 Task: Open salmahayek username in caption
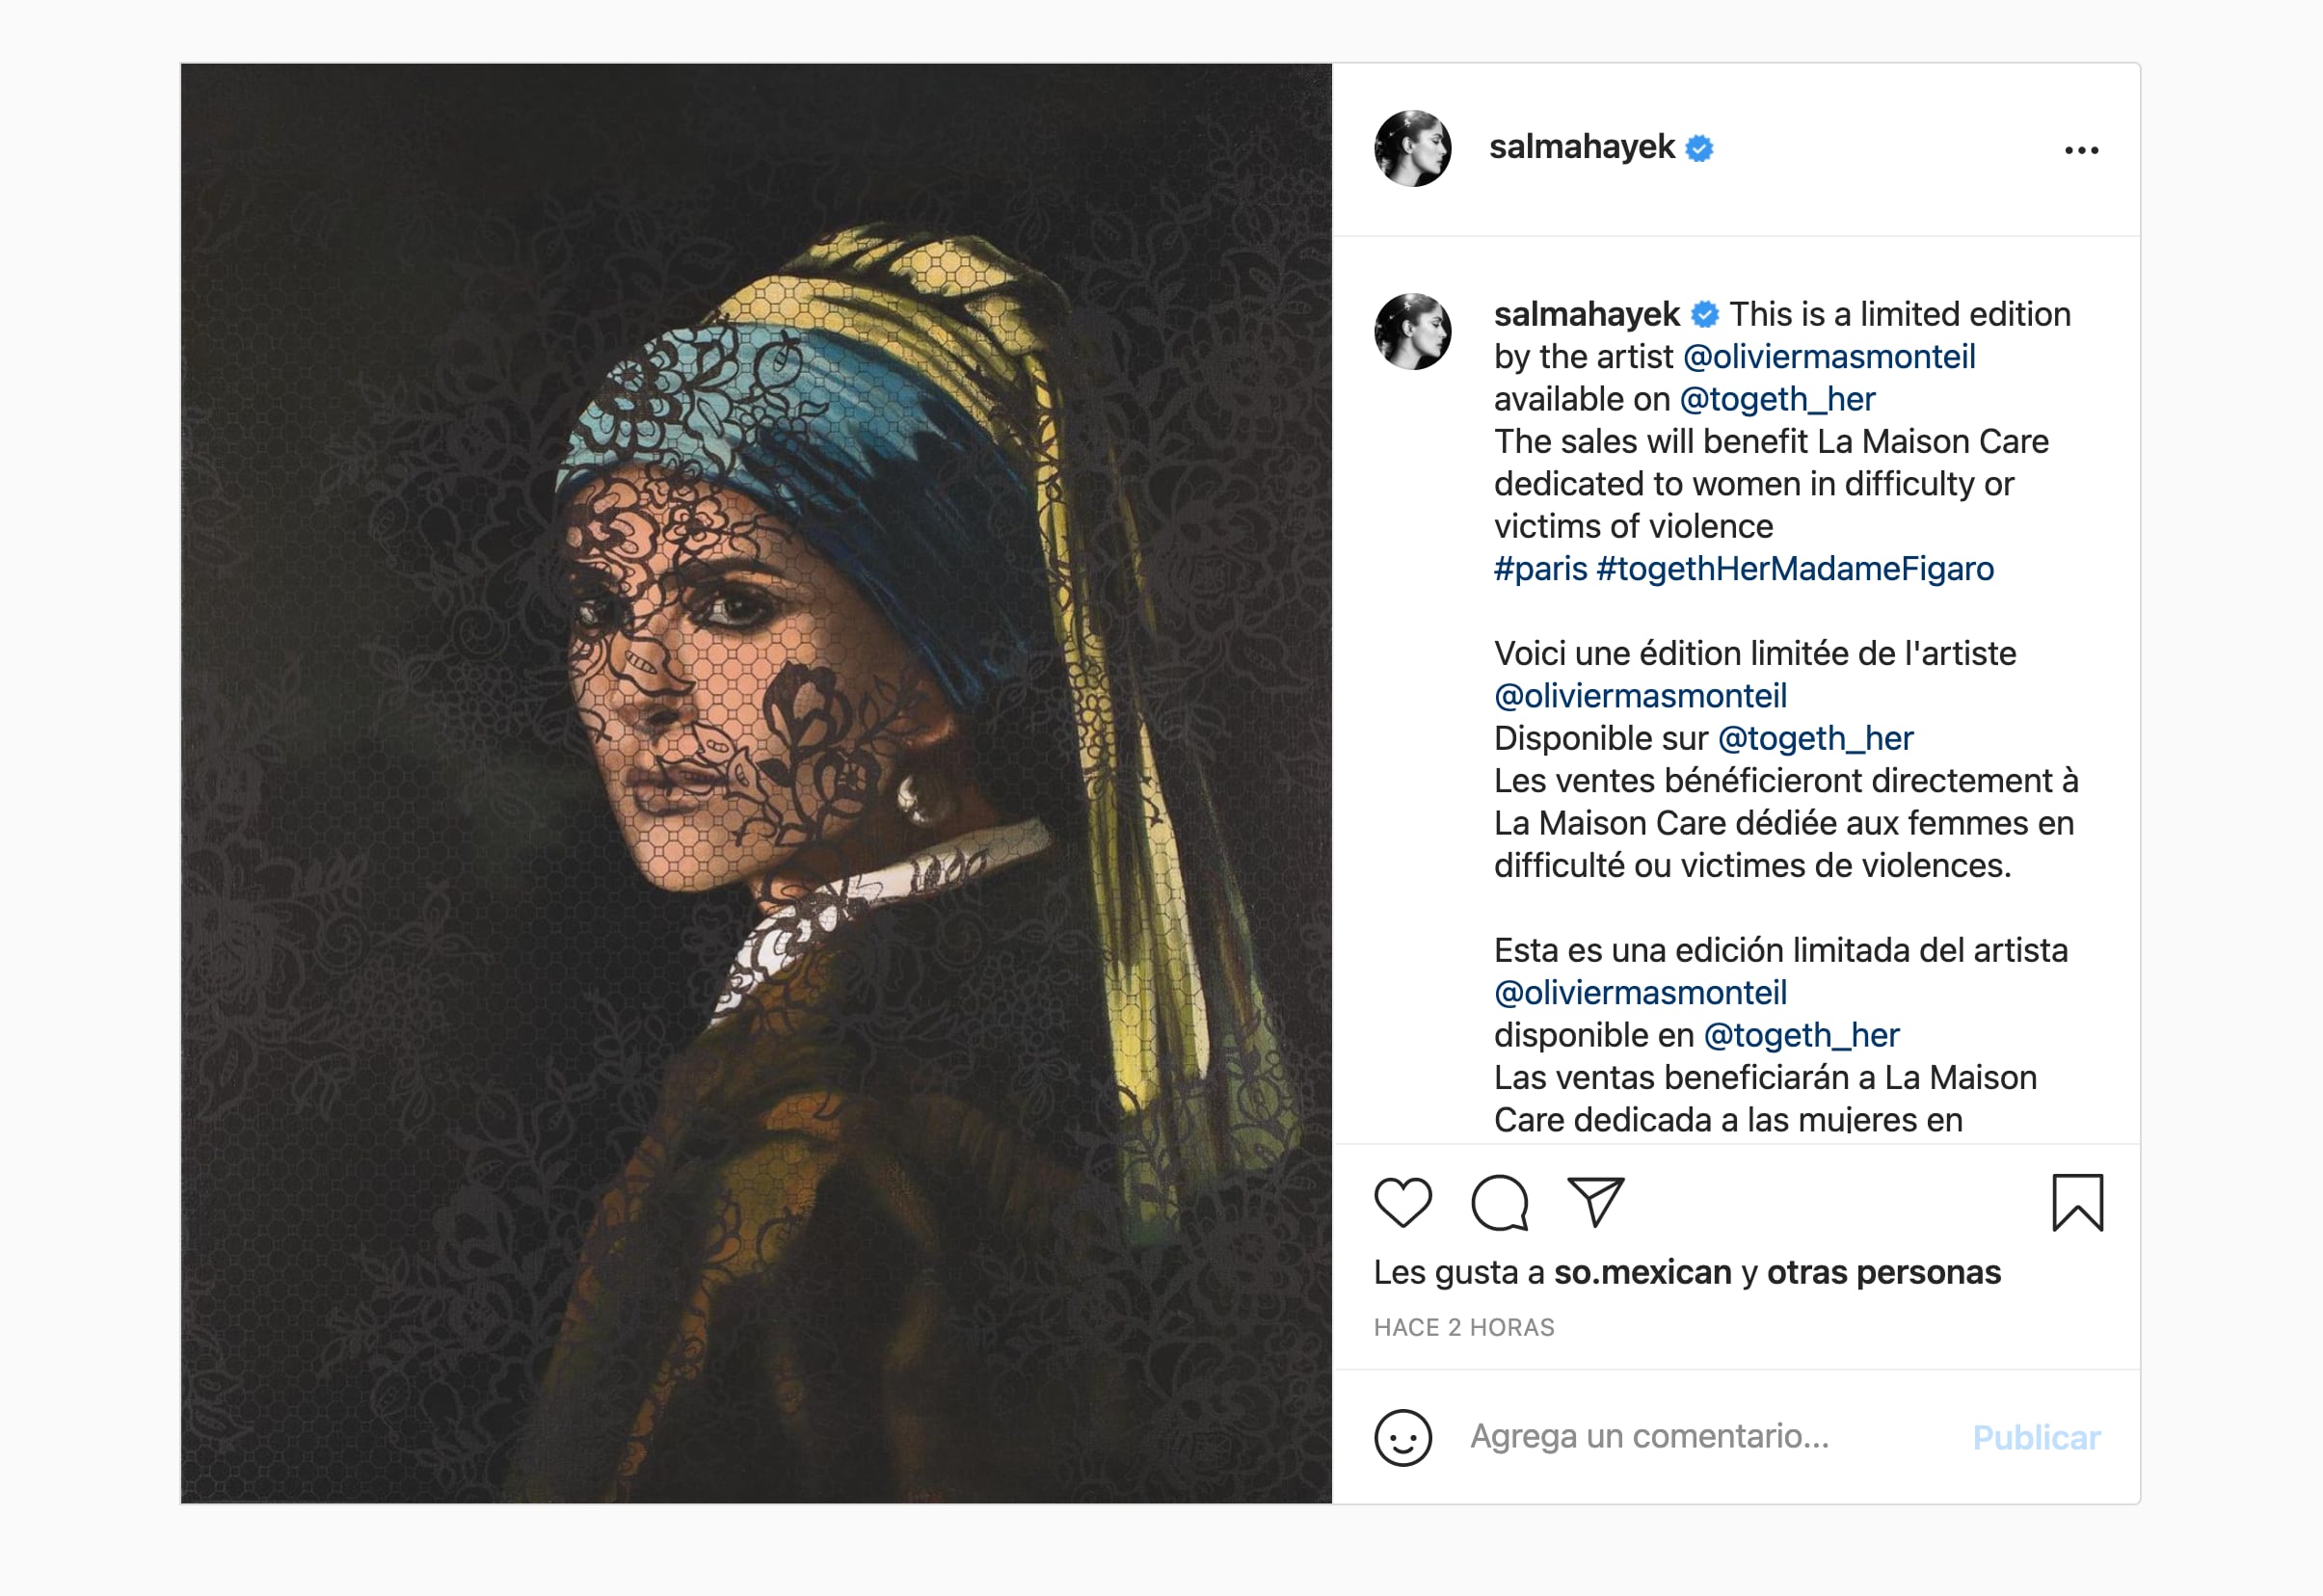coord(1586,314)
